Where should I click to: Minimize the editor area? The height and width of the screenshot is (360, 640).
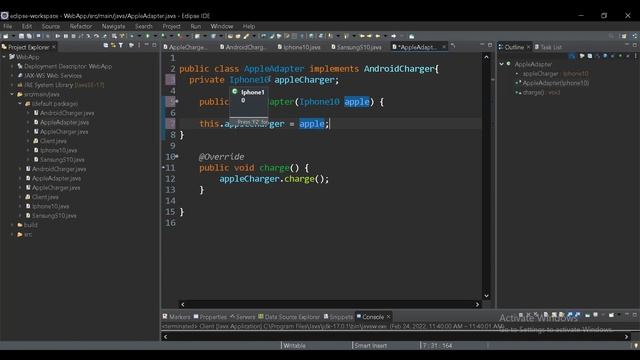tap(482, 45)
